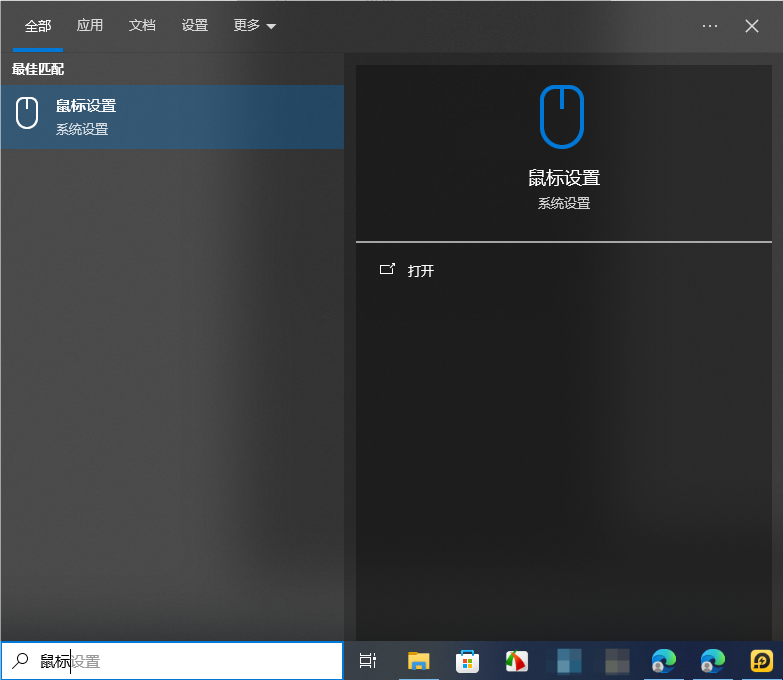Open Microsoft Store from the taskbar
The image size is (783, 680).
tap(467, 661)
